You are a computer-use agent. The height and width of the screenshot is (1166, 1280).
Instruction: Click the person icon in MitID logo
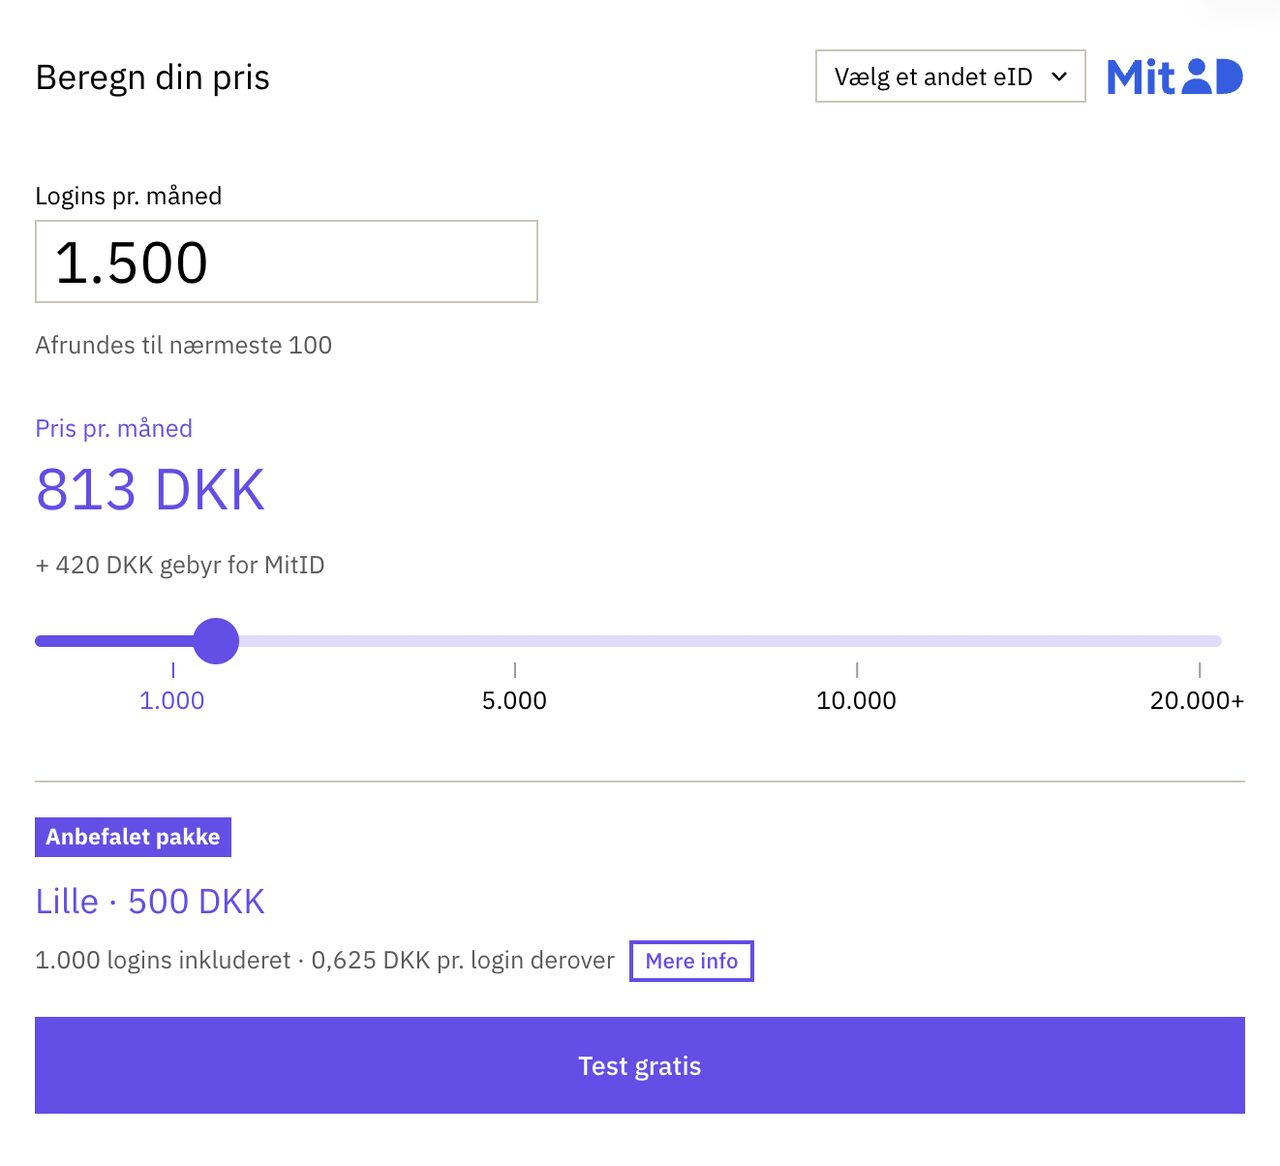(x=1196, y=76)
